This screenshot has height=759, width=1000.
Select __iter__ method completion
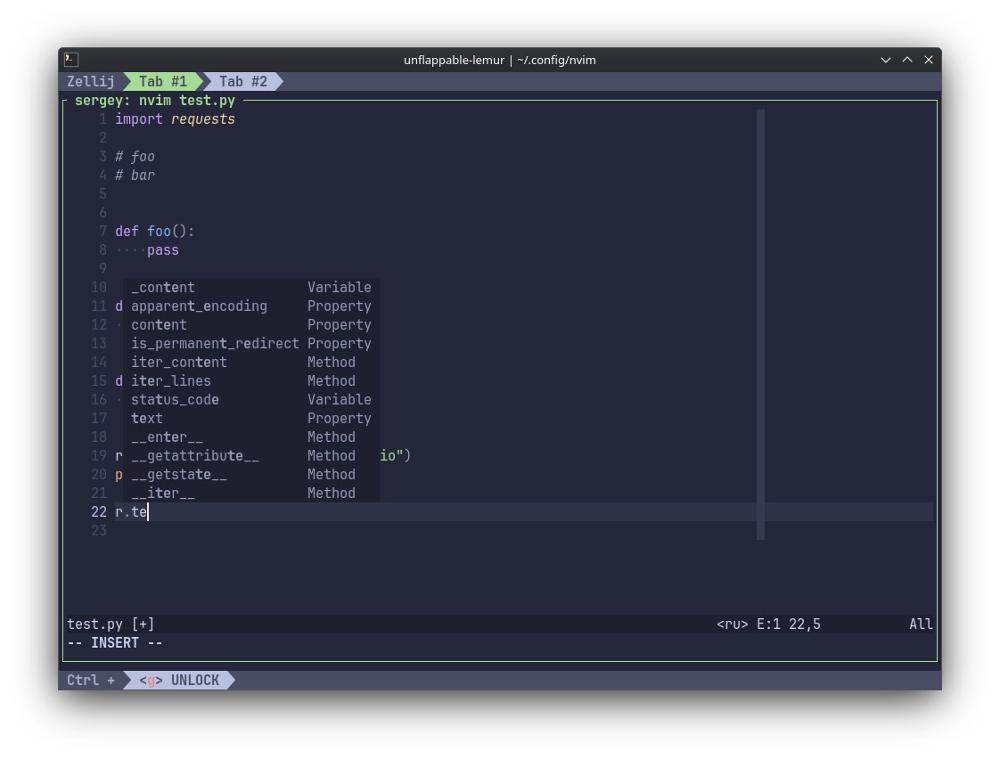click(x=251, y=493)
